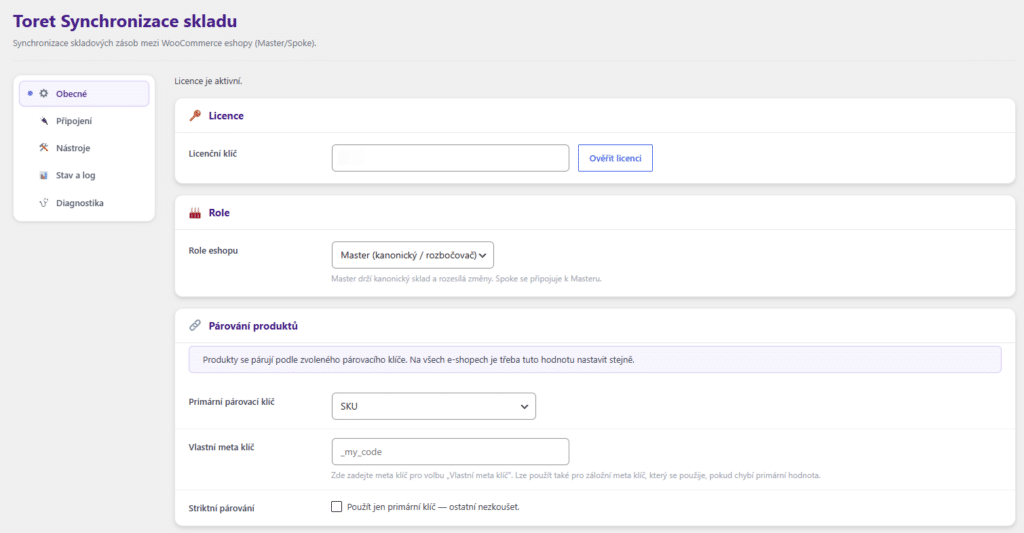Screen dimensions: 1024x533
Task: Click the stethoscope icon beside Diagnostika
Action: pyautogui.click(x=44, y=202)
